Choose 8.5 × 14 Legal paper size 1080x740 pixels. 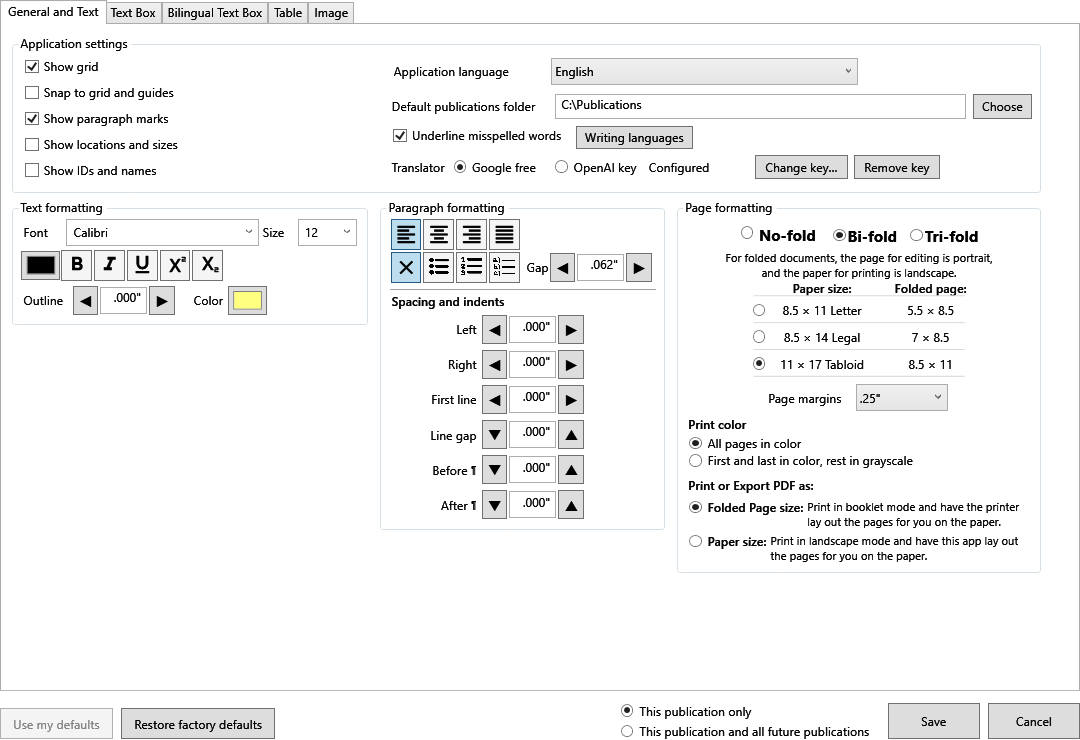[x=759, y=337]
